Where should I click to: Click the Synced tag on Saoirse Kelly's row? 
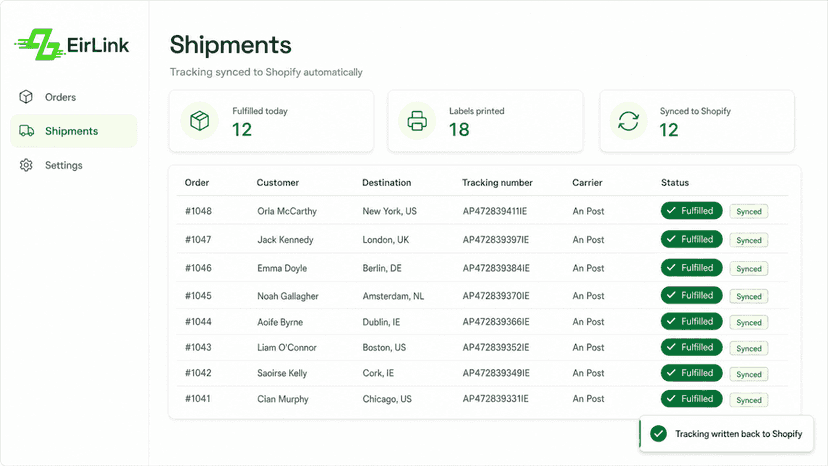click(x=749, y=374)
